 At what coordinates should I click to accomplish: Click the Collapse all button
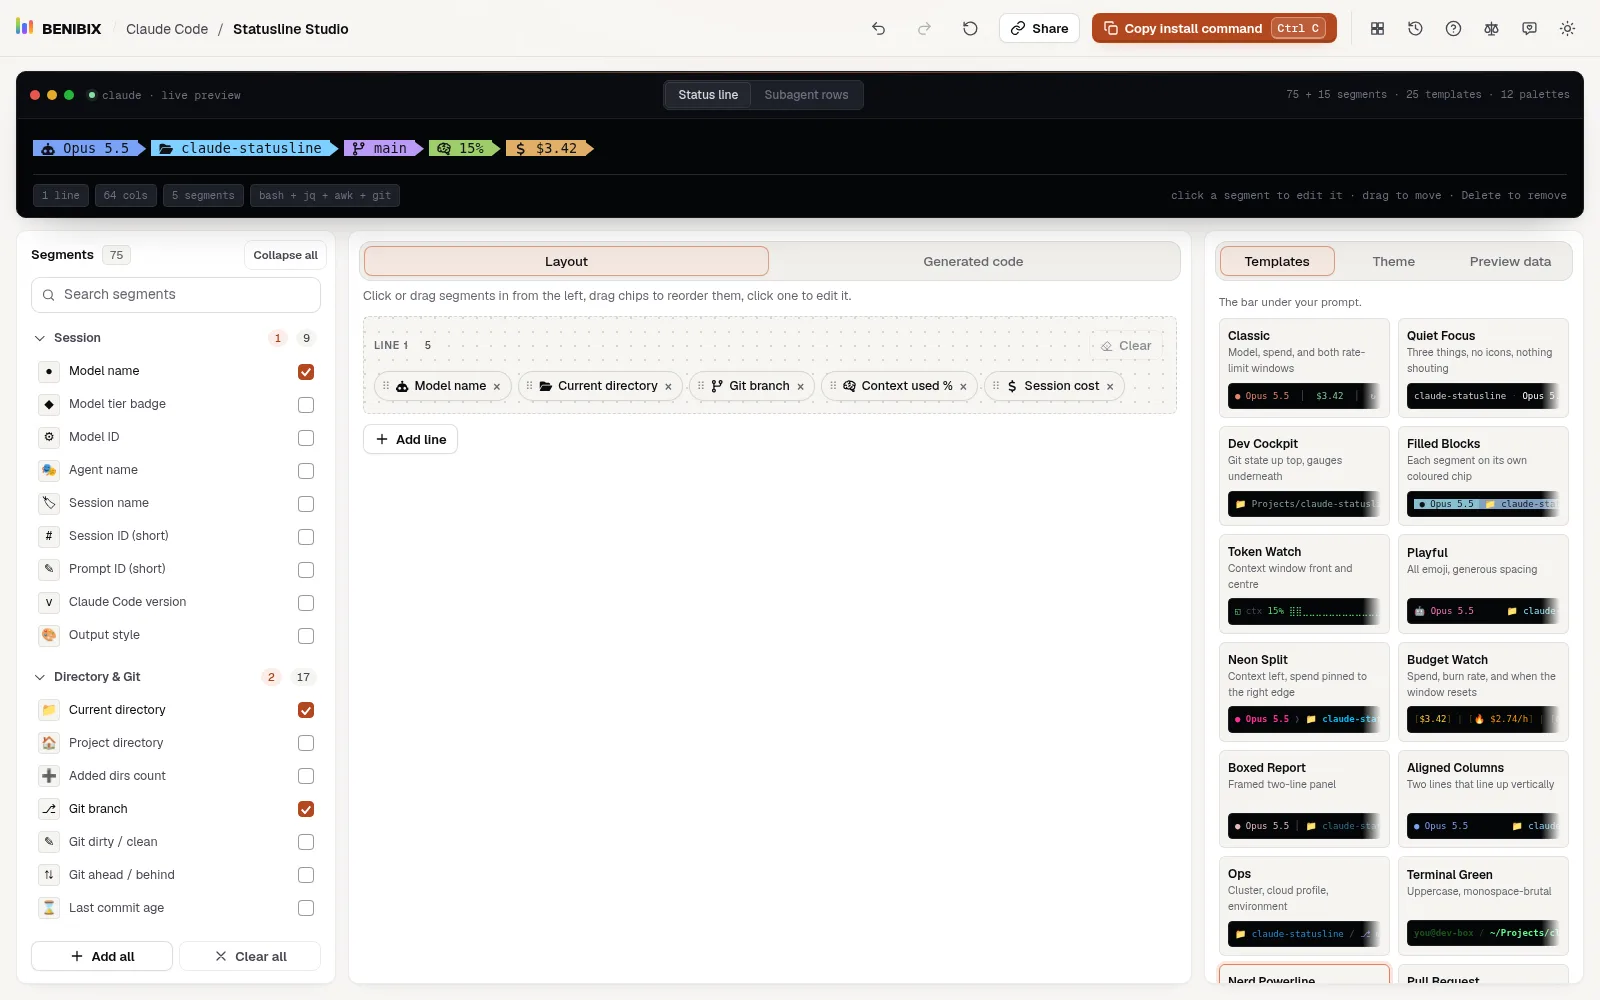point(285,256)
